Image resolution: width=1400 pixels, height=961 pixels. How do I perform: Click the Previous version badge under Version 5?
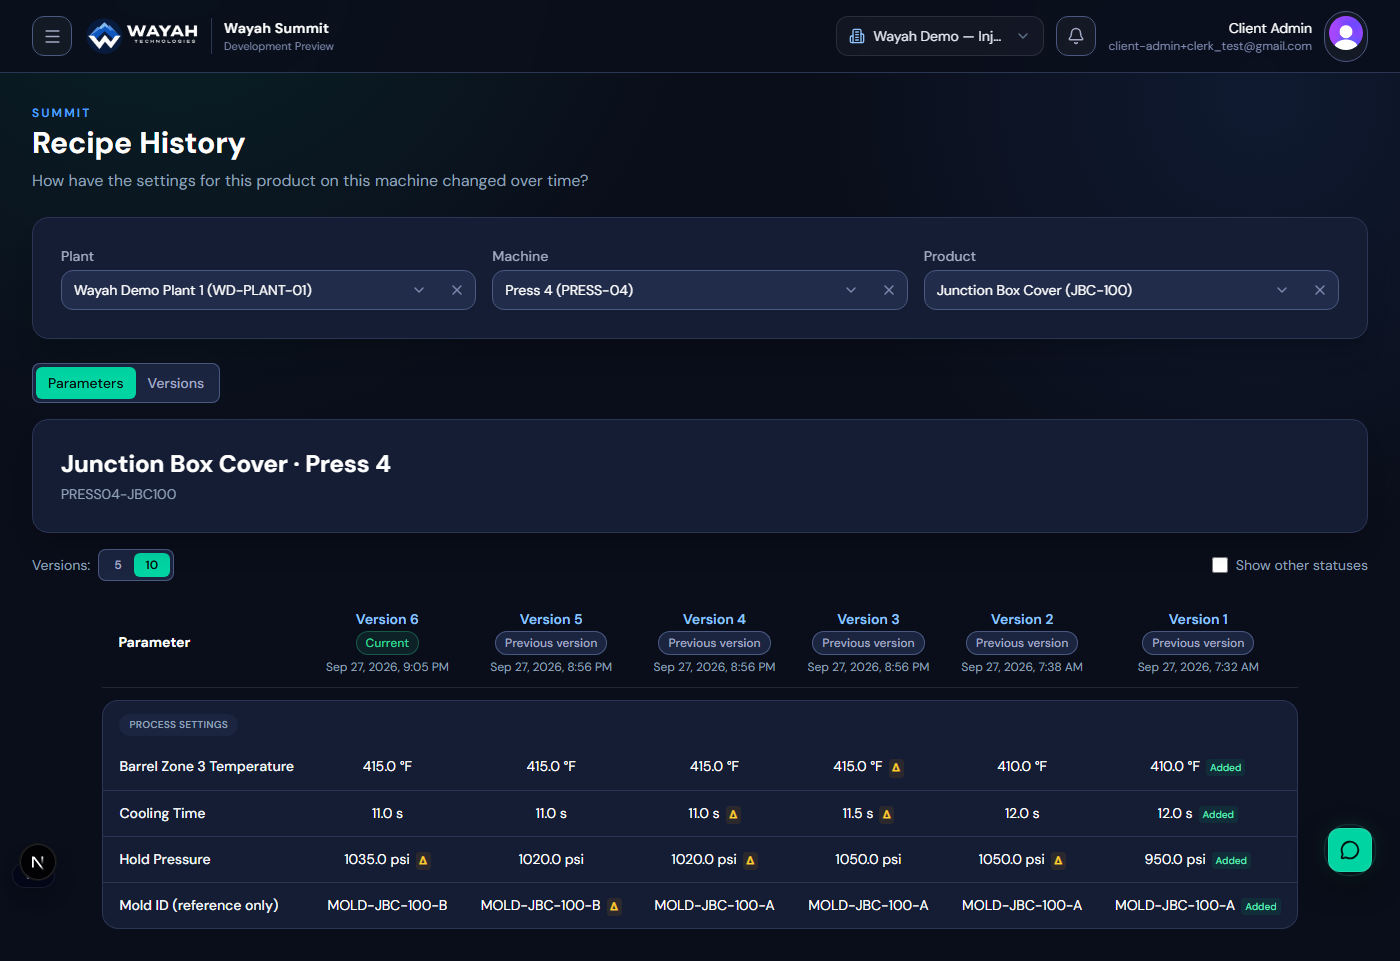coord(551,643)
